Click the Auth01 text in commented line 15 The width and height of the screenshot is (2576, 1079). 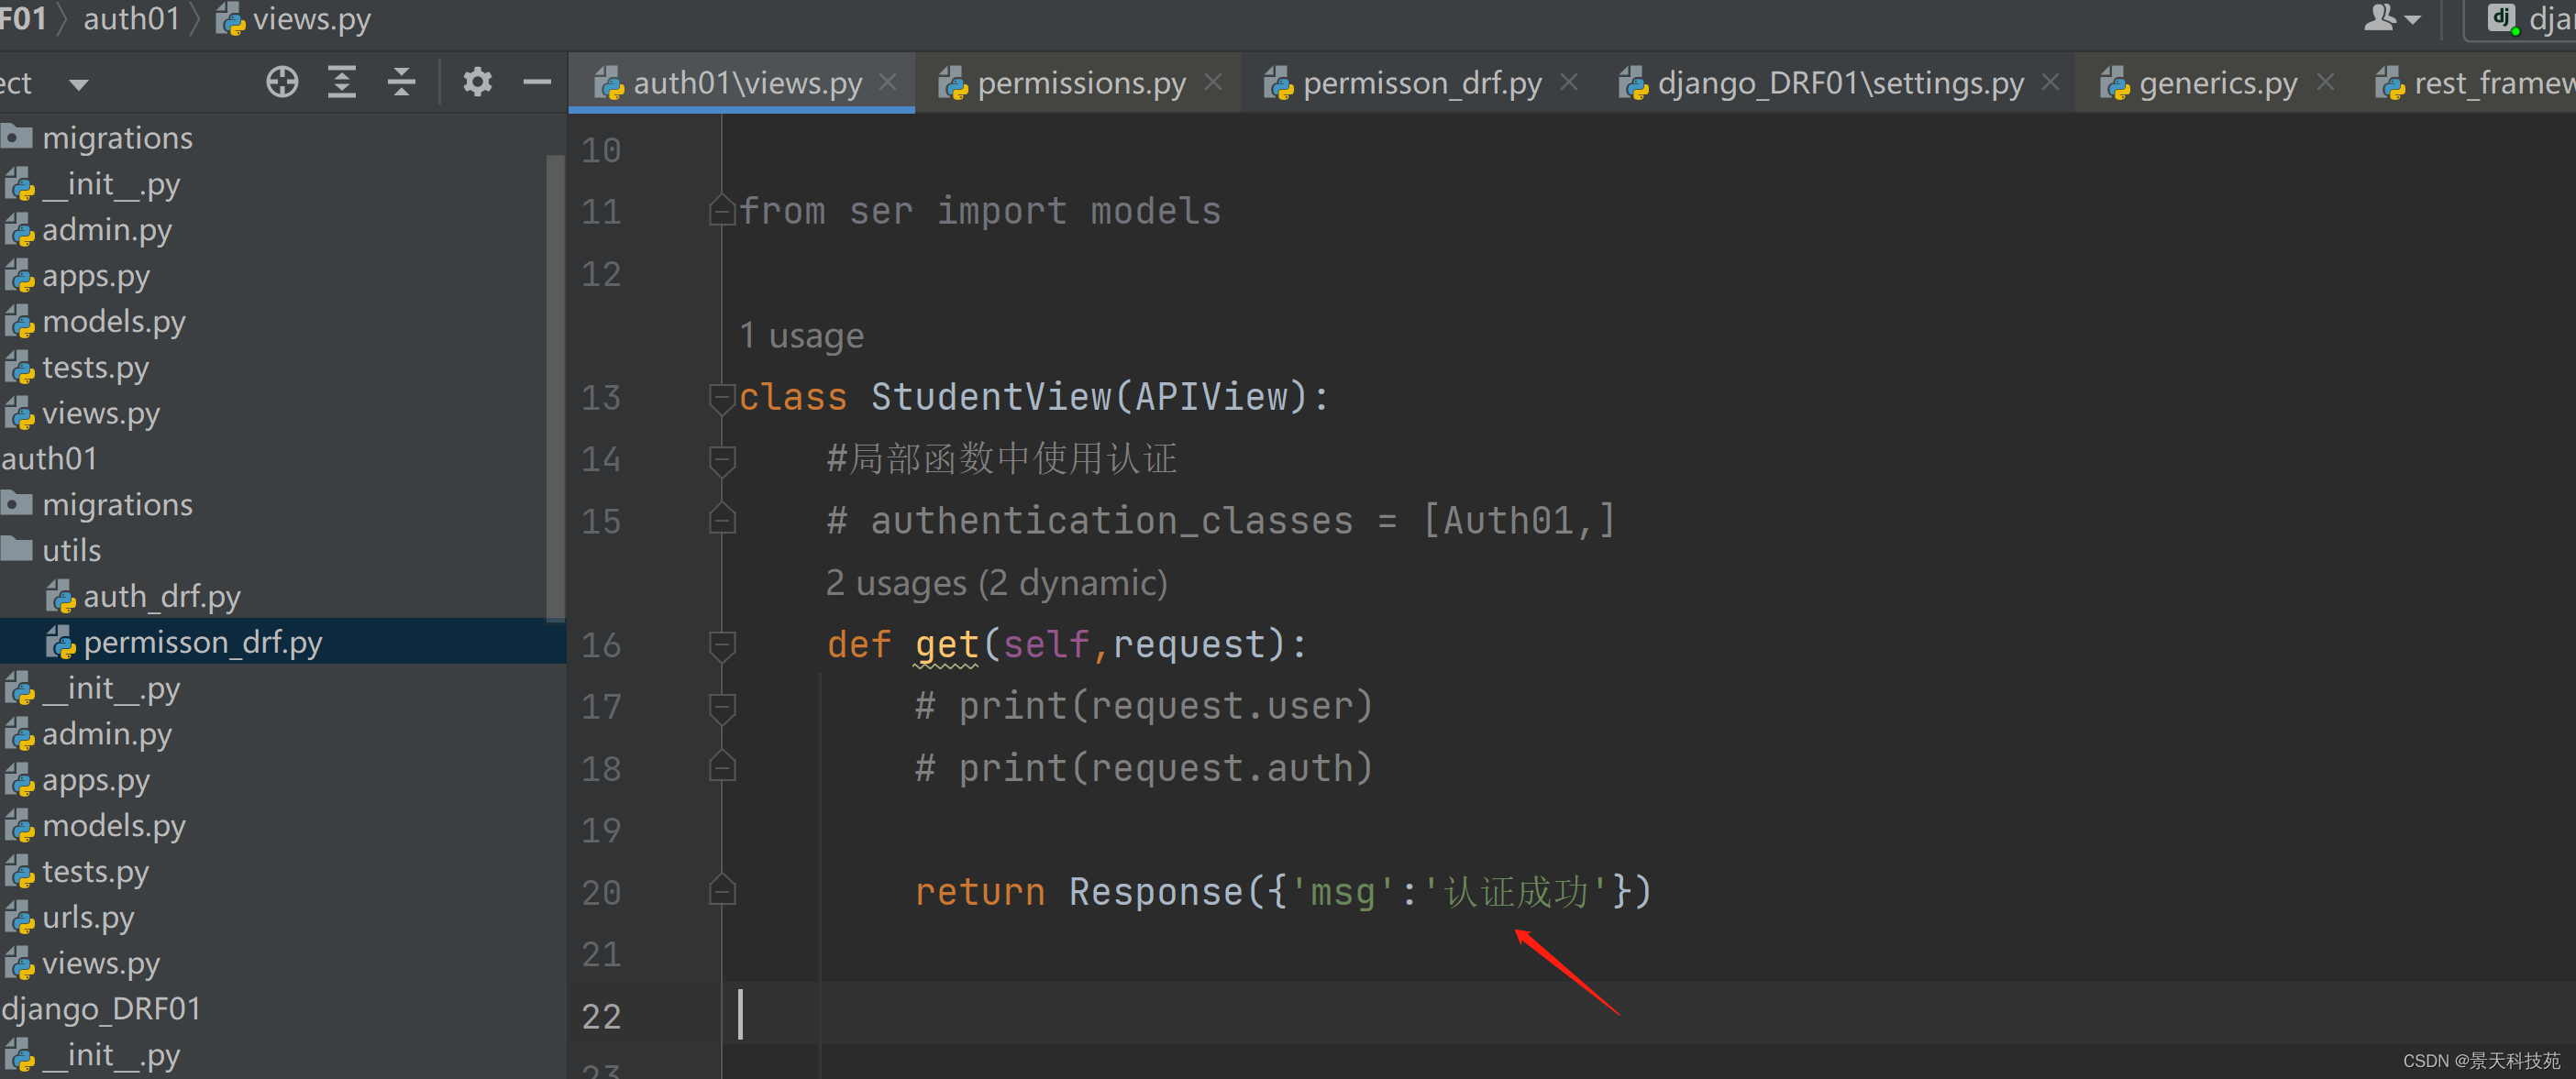click(1508, 521)
